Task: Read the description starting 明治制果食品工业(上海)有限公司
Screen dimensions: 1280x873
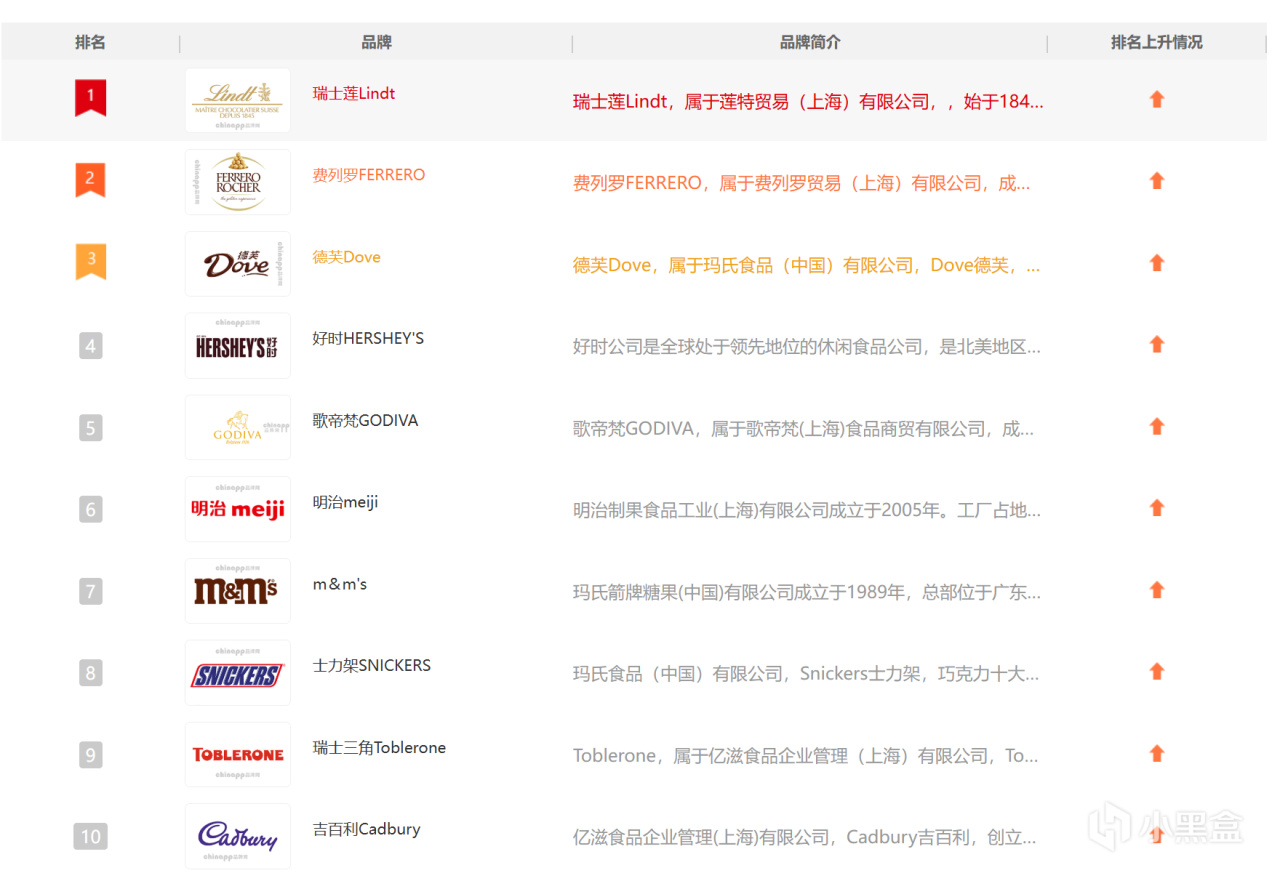Action: pos(806,510)
